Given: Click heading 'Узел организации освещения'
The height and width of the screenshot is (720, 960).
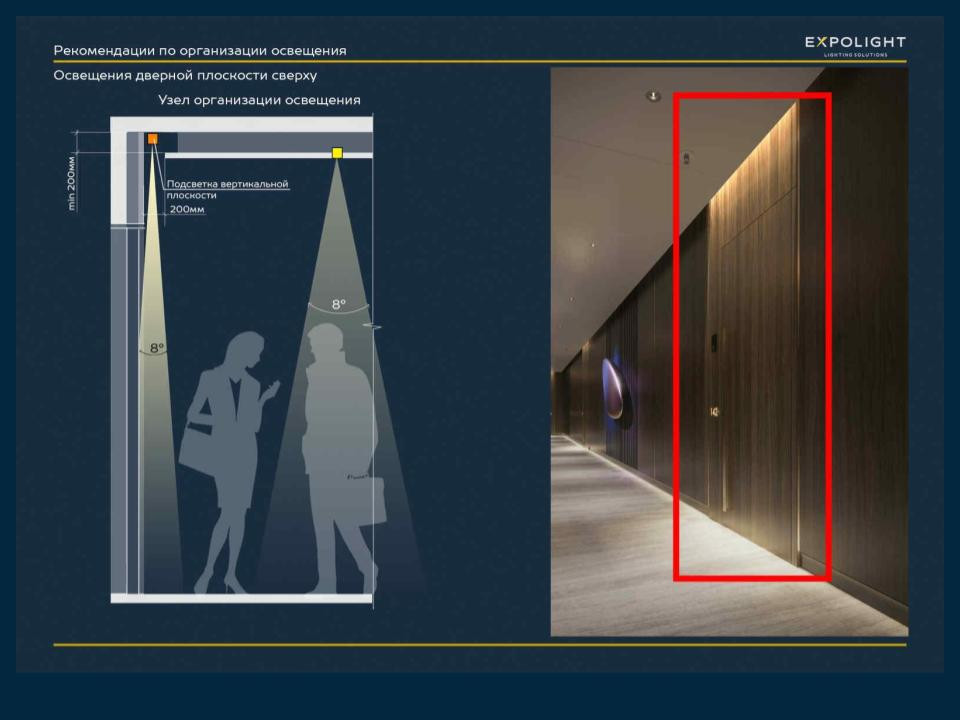Looking at the screenshot, I should click(259, 101).
